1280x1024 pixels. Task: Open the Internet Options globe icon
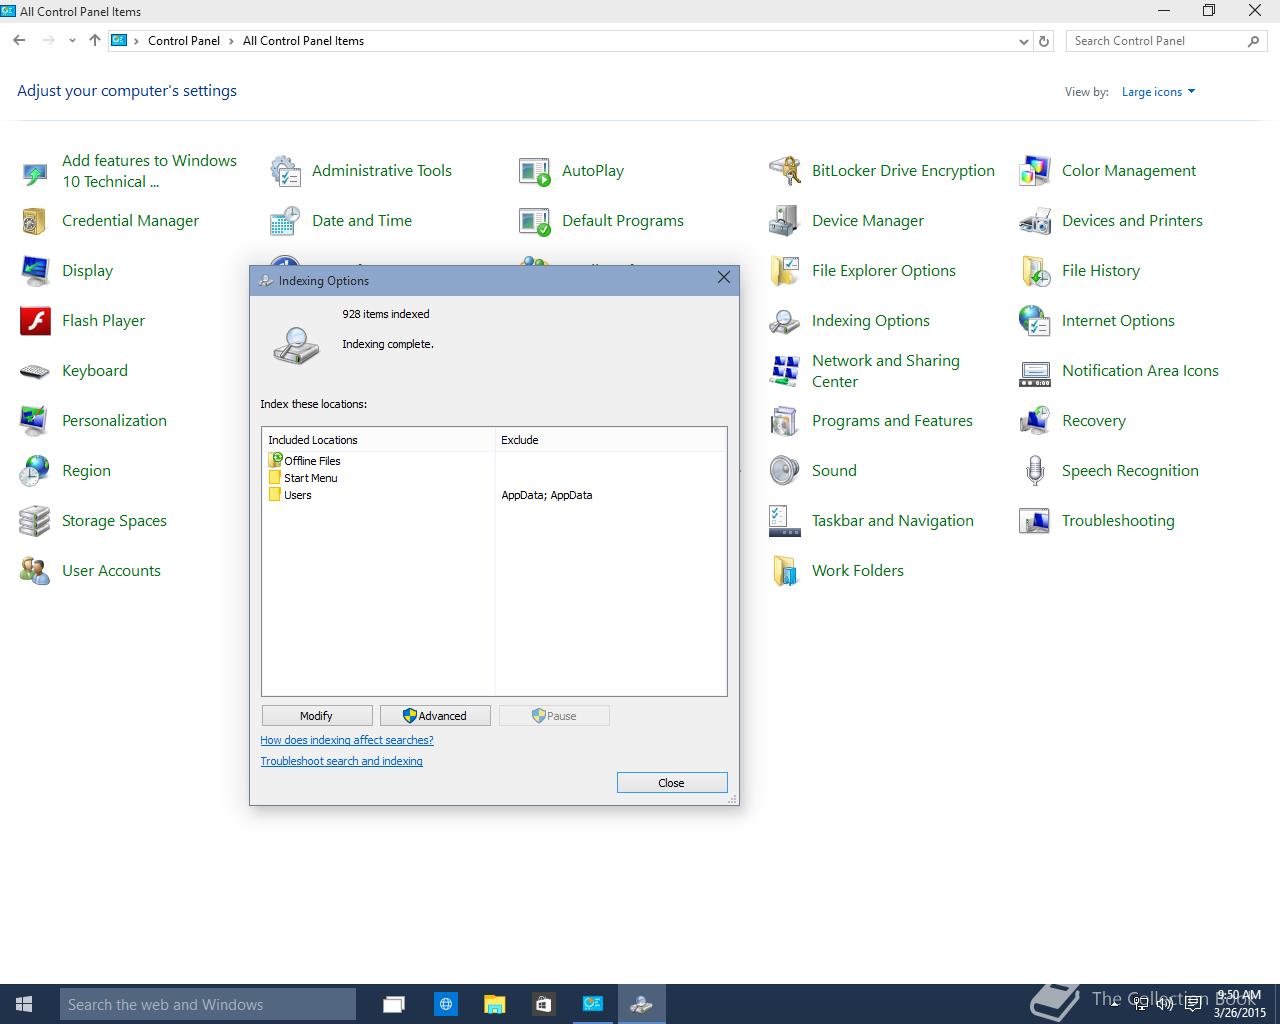coord(1035,321)
